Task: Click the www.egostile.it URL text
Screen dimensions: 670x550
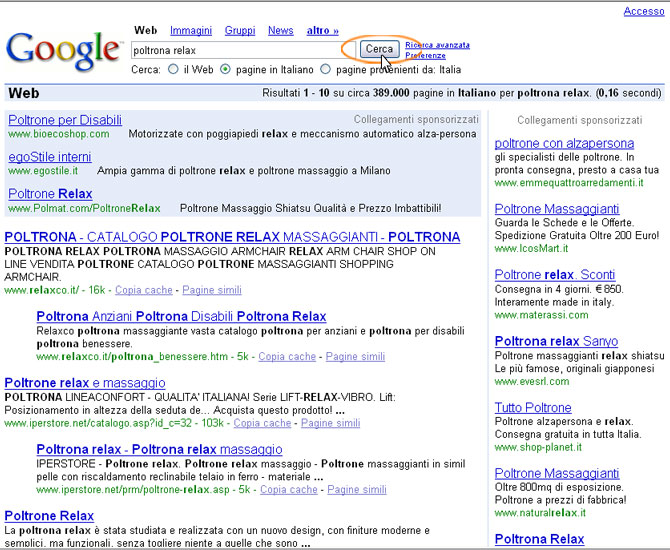Action: (x=43, y=171)
